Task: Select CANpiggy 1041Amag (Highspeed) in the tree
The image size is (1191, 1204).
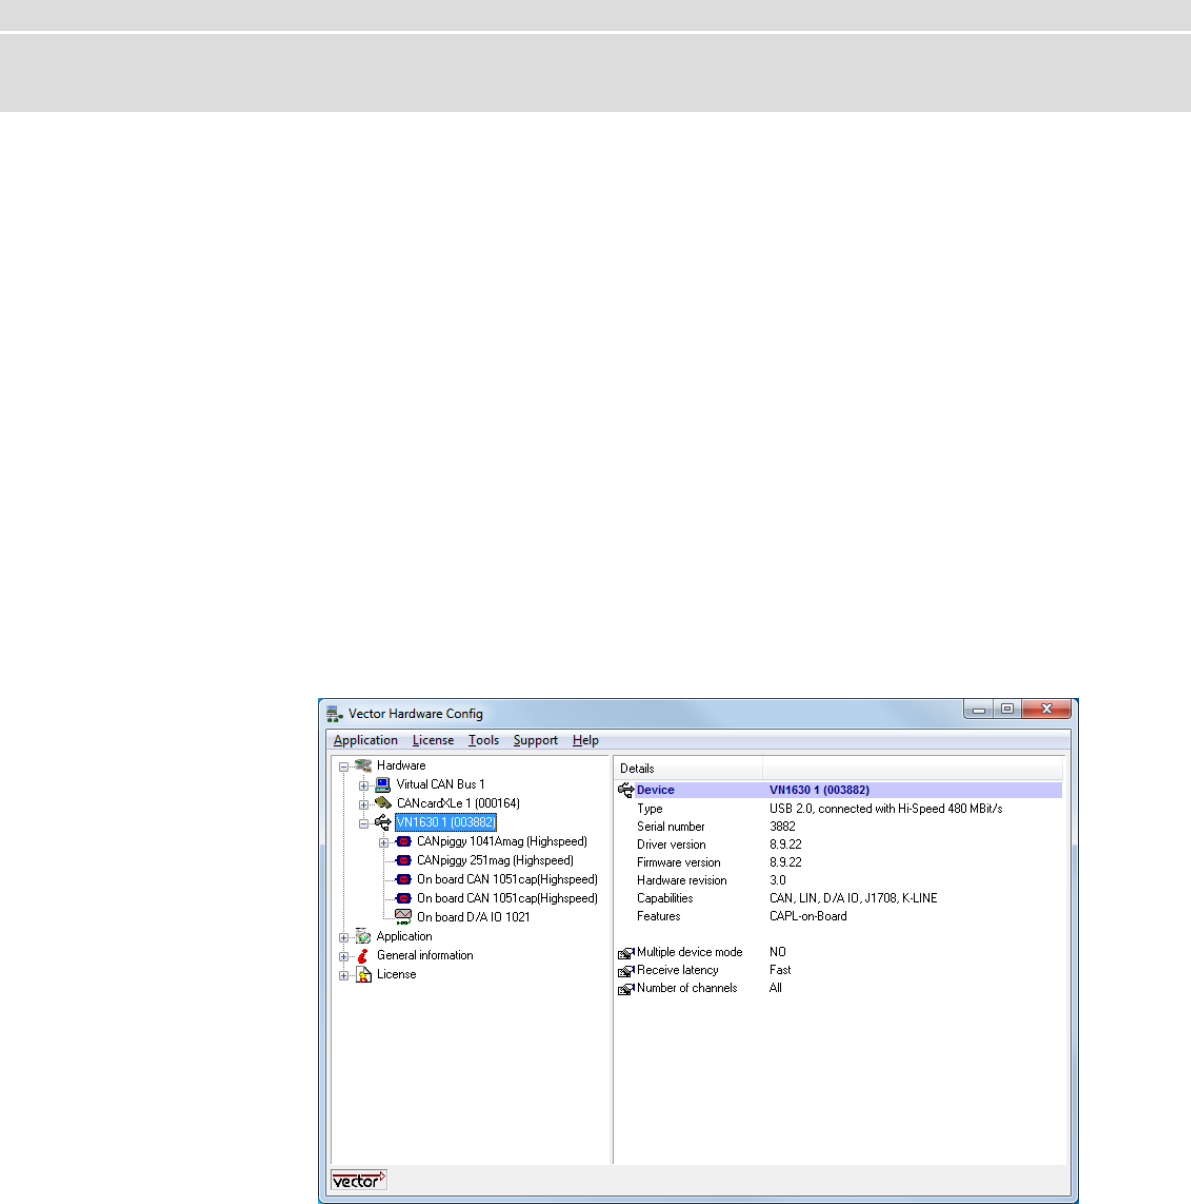Action: [x=501, y=842]
